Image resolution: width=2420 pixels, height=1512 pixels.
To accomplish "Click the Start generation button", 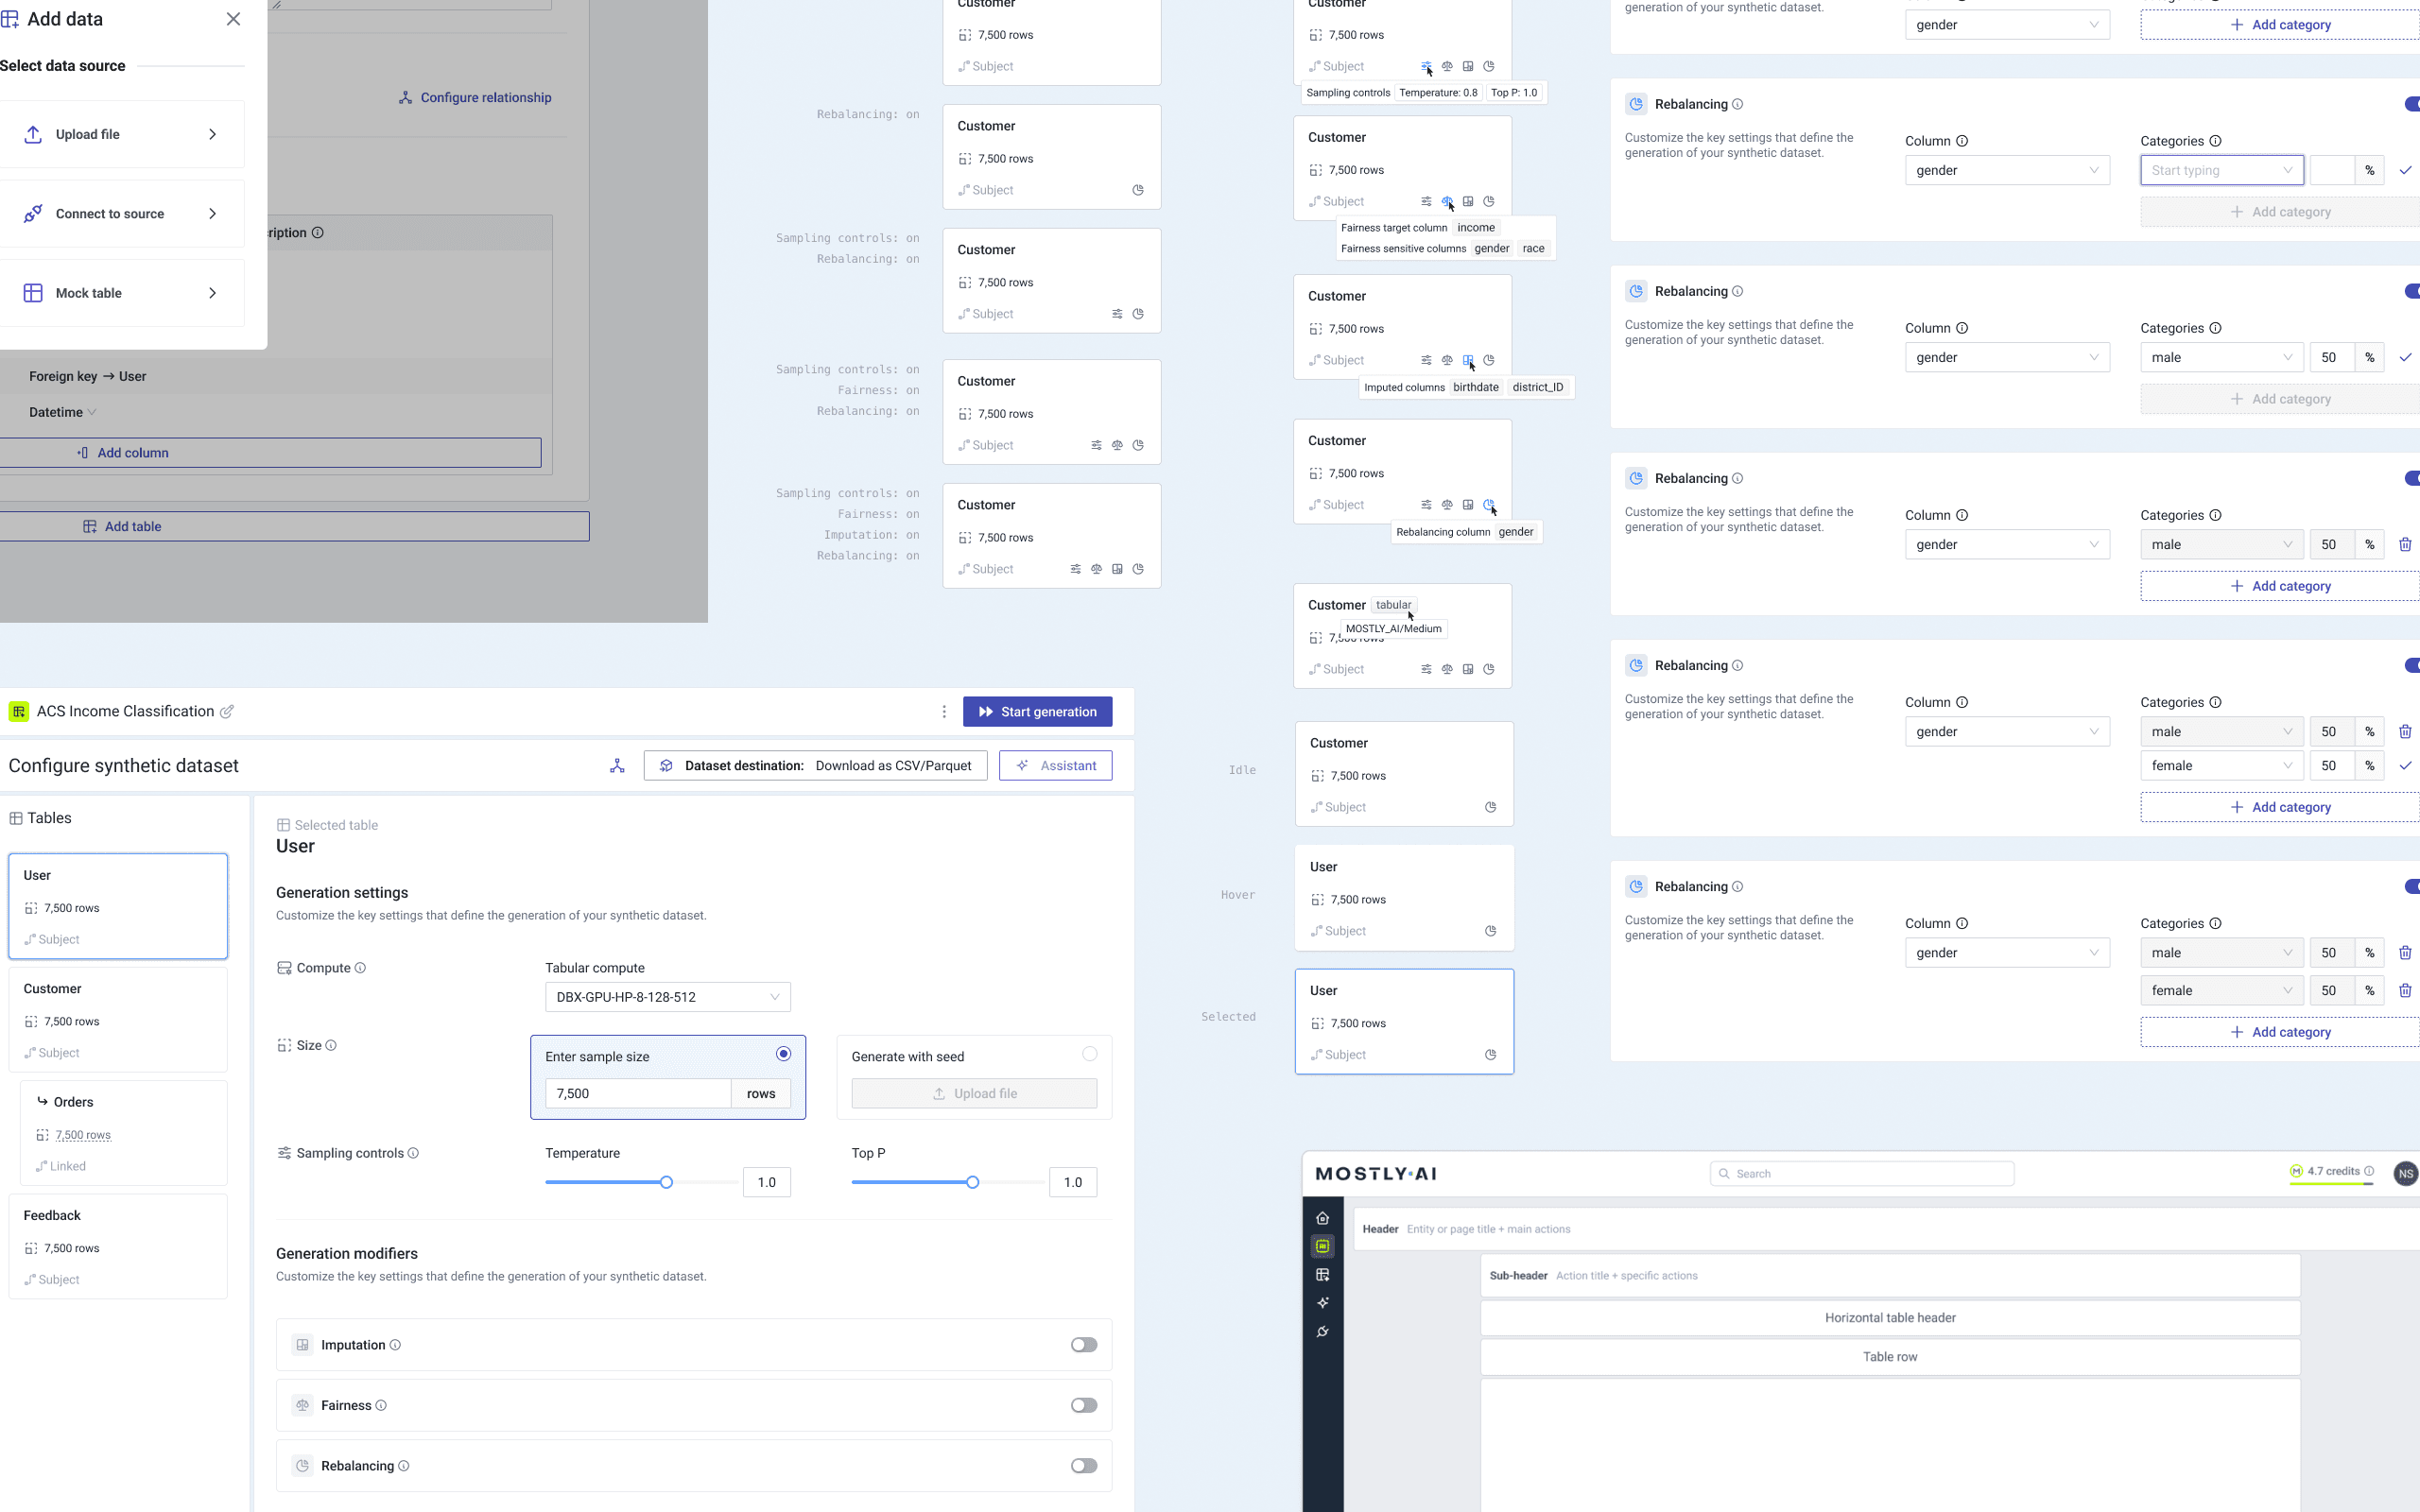I will (x=1037, y=712).
